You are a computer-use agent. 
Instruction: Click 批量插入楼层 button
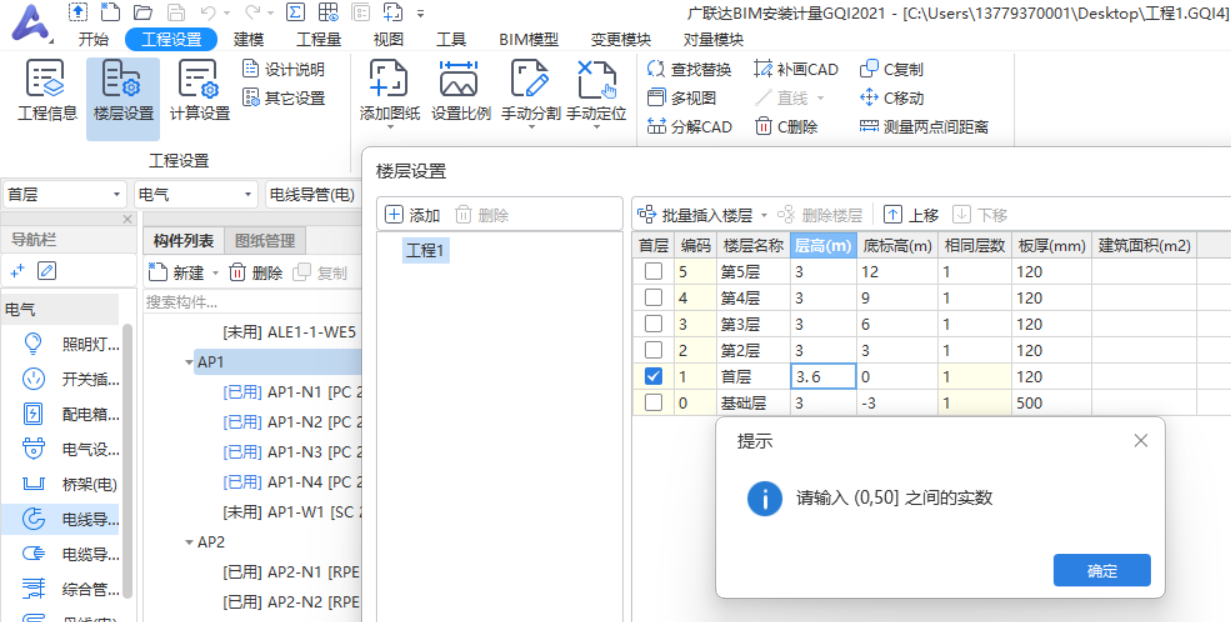pos(696,215)
